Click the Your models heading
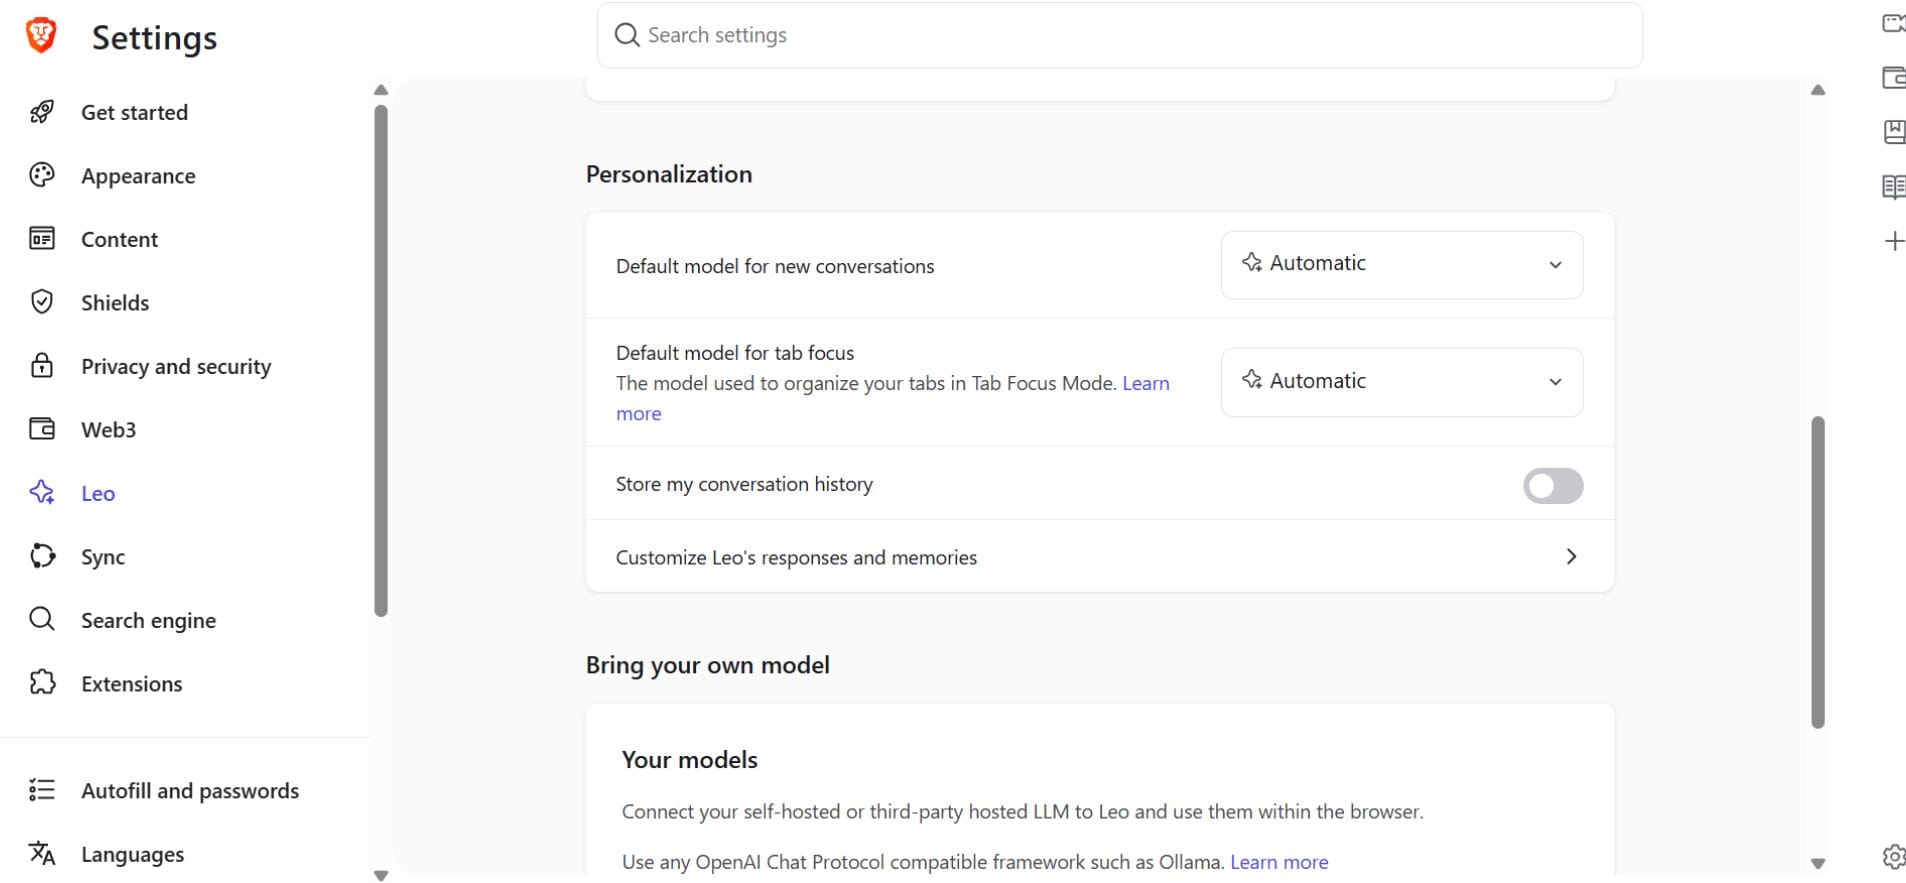 [x=690, y=760]
